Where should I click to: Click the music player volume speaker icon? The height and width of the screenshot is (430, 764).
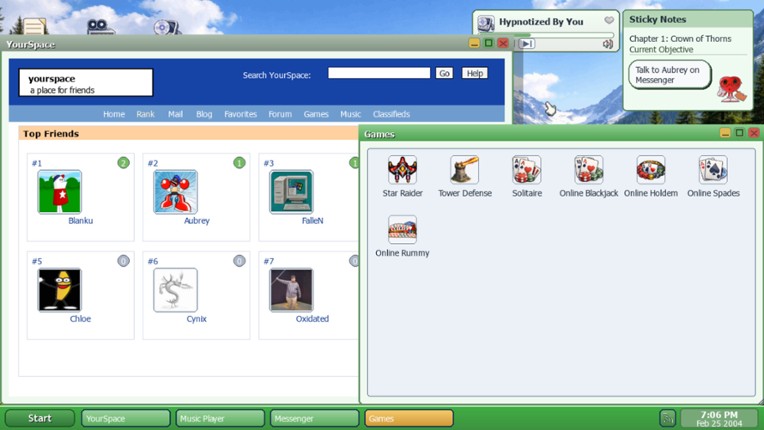click(607, 44)
